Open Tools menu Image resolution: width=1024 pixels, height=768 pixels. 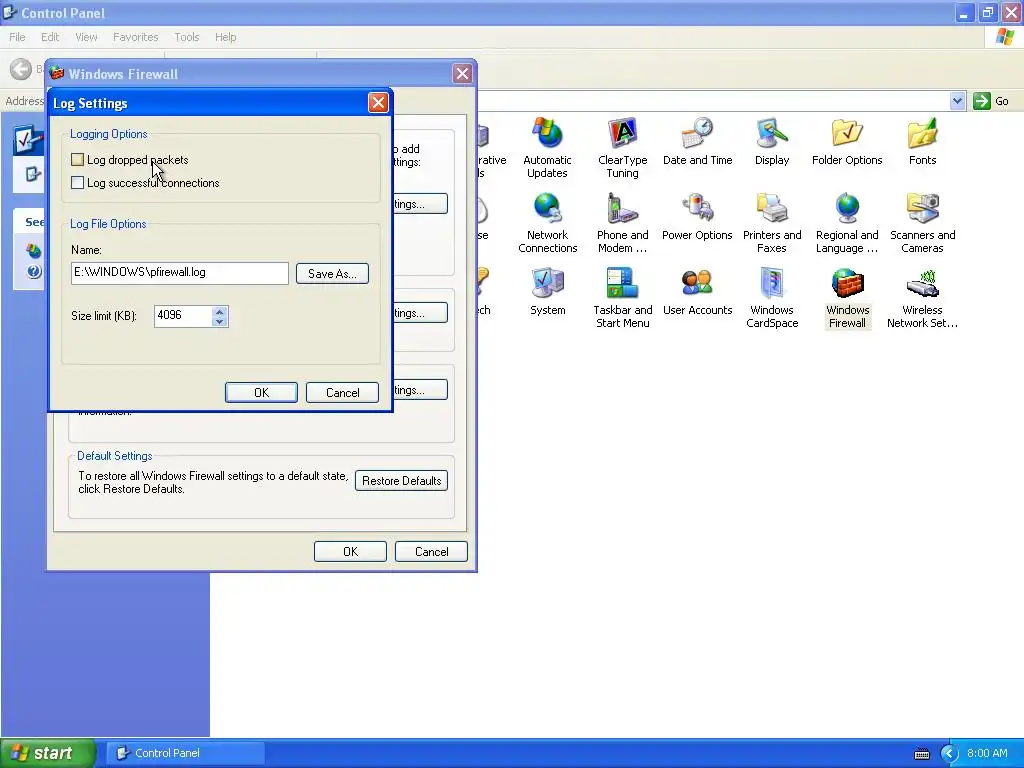click(186, 37)
